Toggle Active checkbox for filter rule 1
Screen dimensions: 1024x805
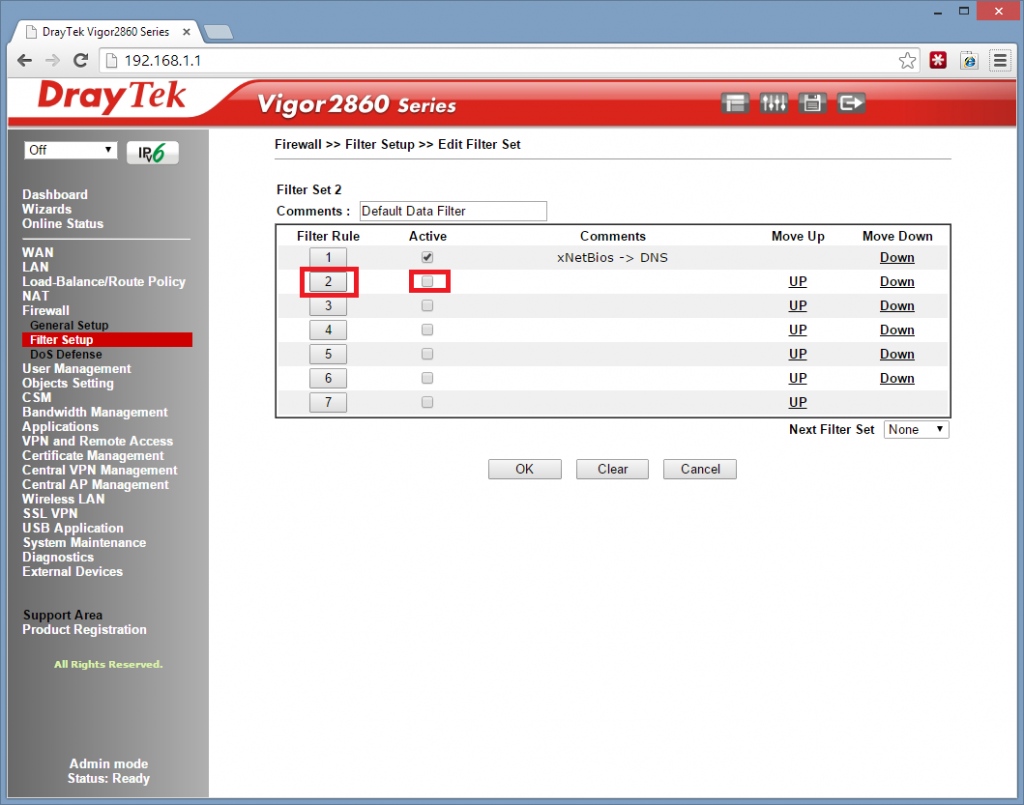click(x=427, y=257)
